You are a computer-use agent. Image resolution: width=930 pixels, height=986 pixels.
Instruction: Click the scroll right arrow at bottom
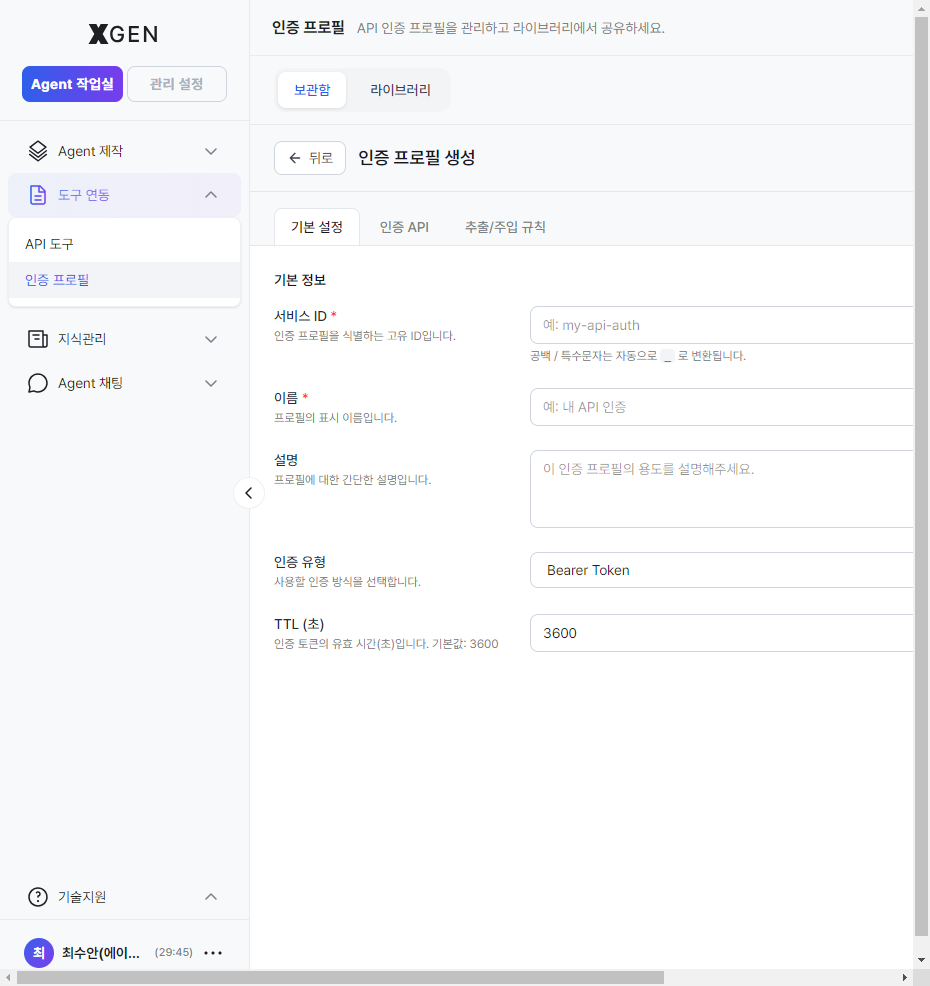point(905,978)
